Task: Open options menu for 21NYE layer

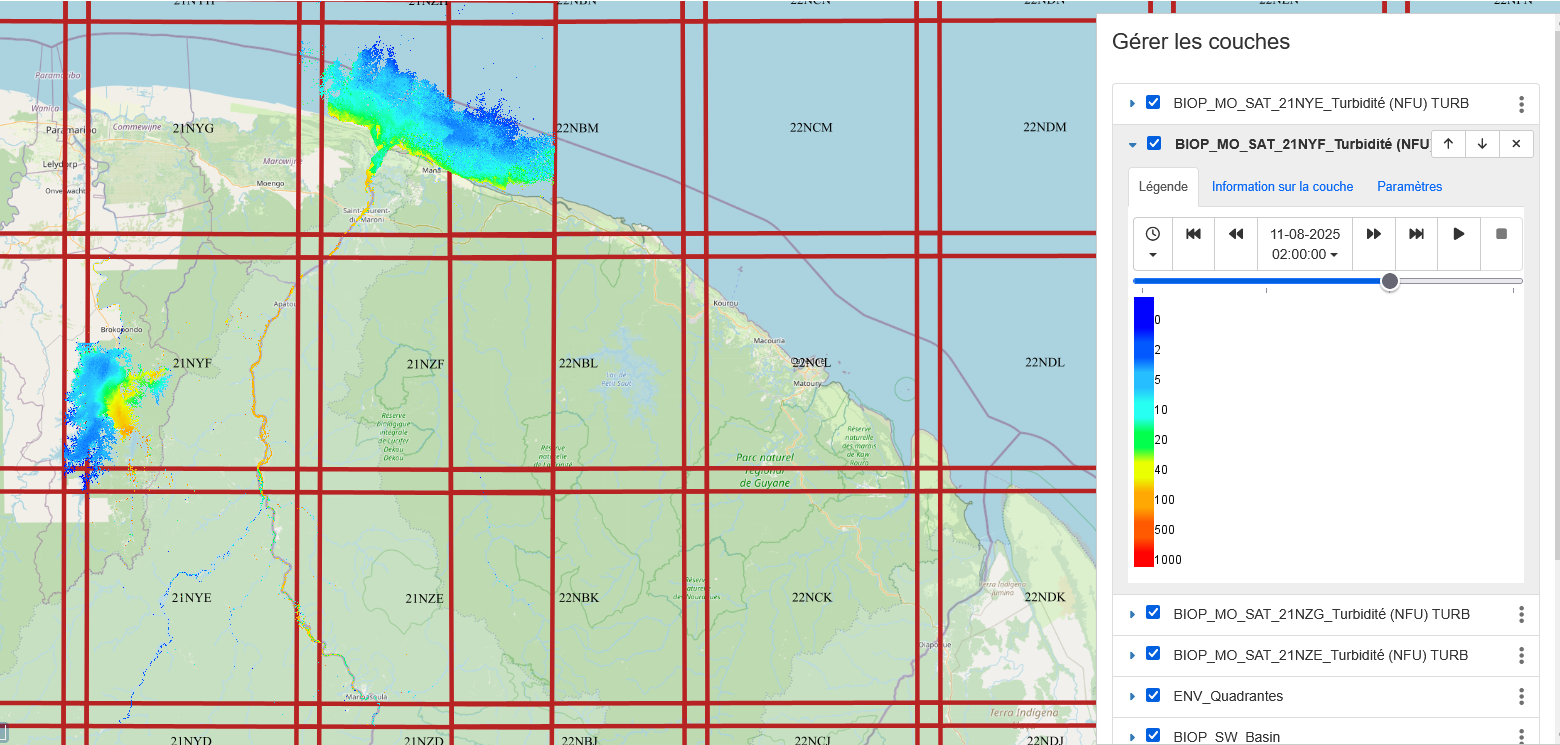Action: 1521,104
